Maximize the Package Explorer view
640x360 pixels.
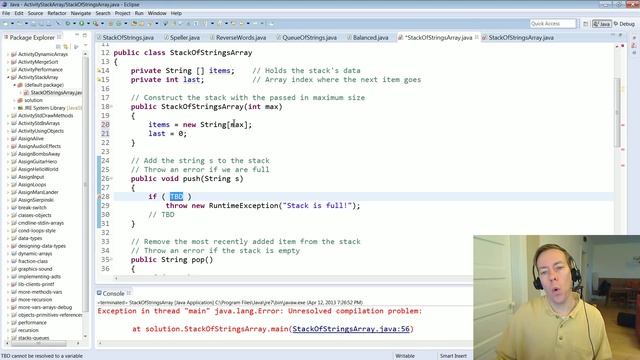pos(84,36)
